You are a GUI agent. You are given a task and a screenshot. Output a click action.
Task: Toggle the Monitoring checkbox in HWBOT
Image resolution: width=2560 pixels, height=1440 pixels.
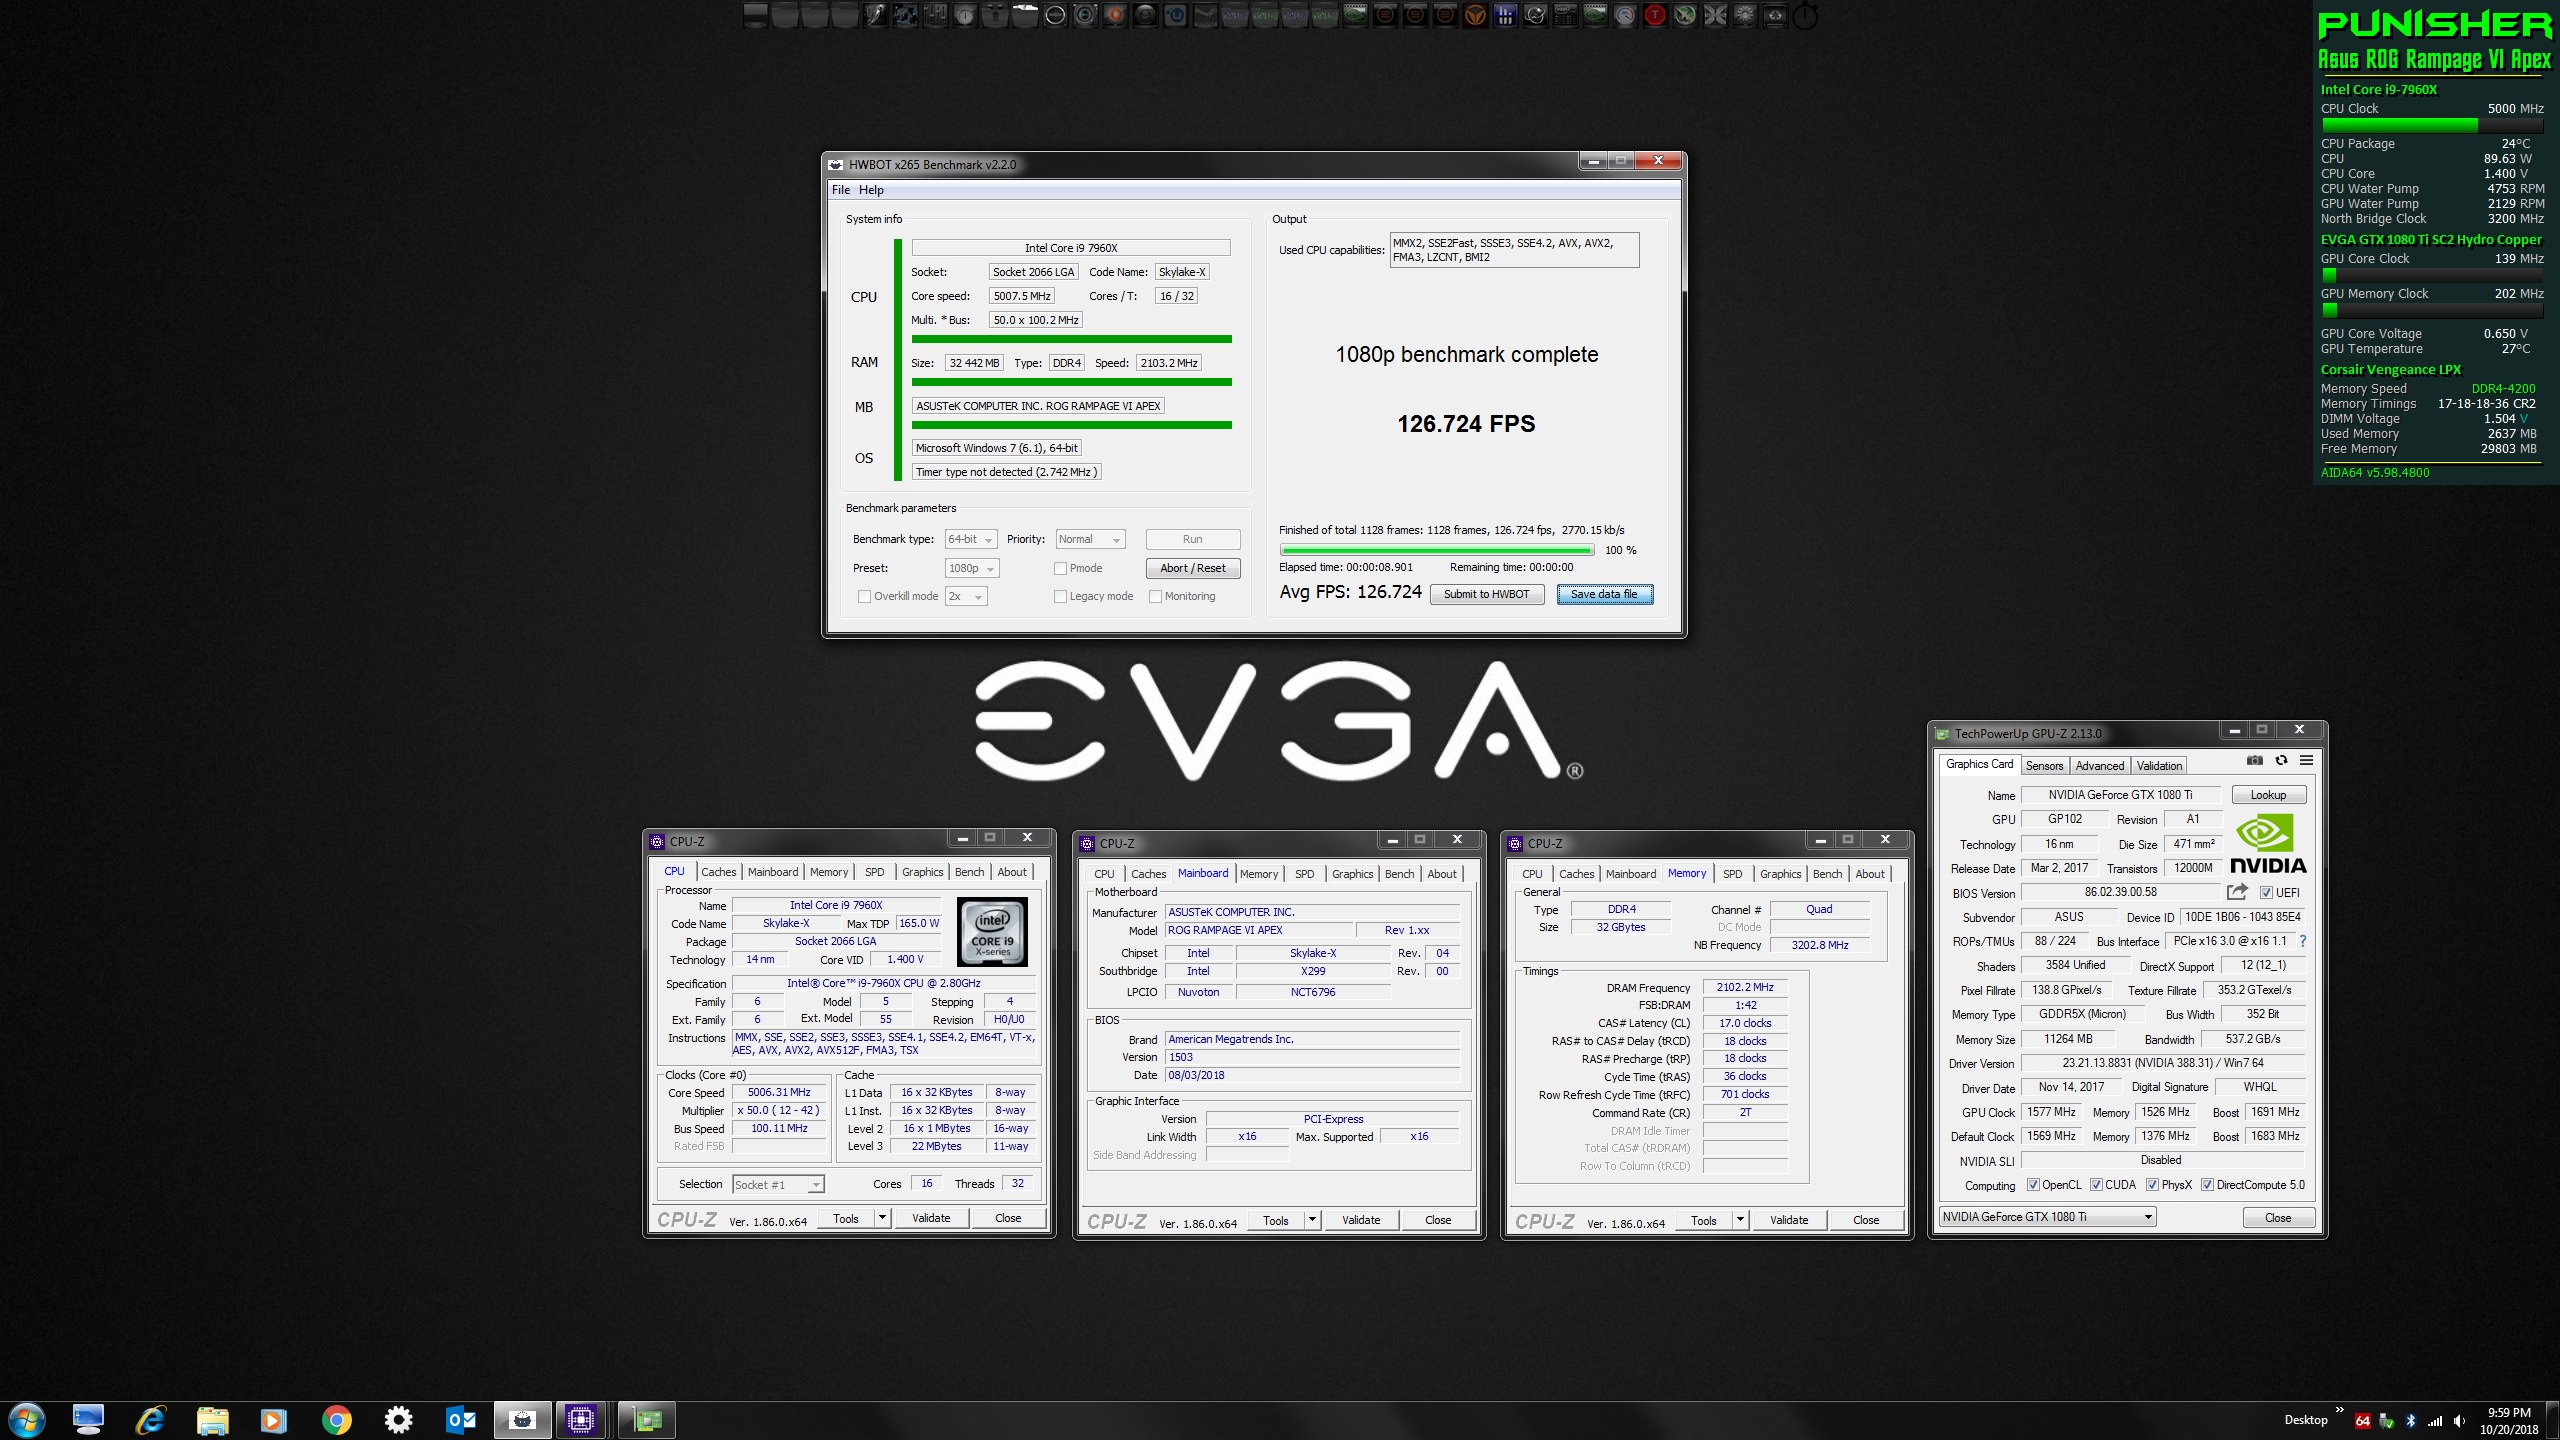[x=1155, y=596]
